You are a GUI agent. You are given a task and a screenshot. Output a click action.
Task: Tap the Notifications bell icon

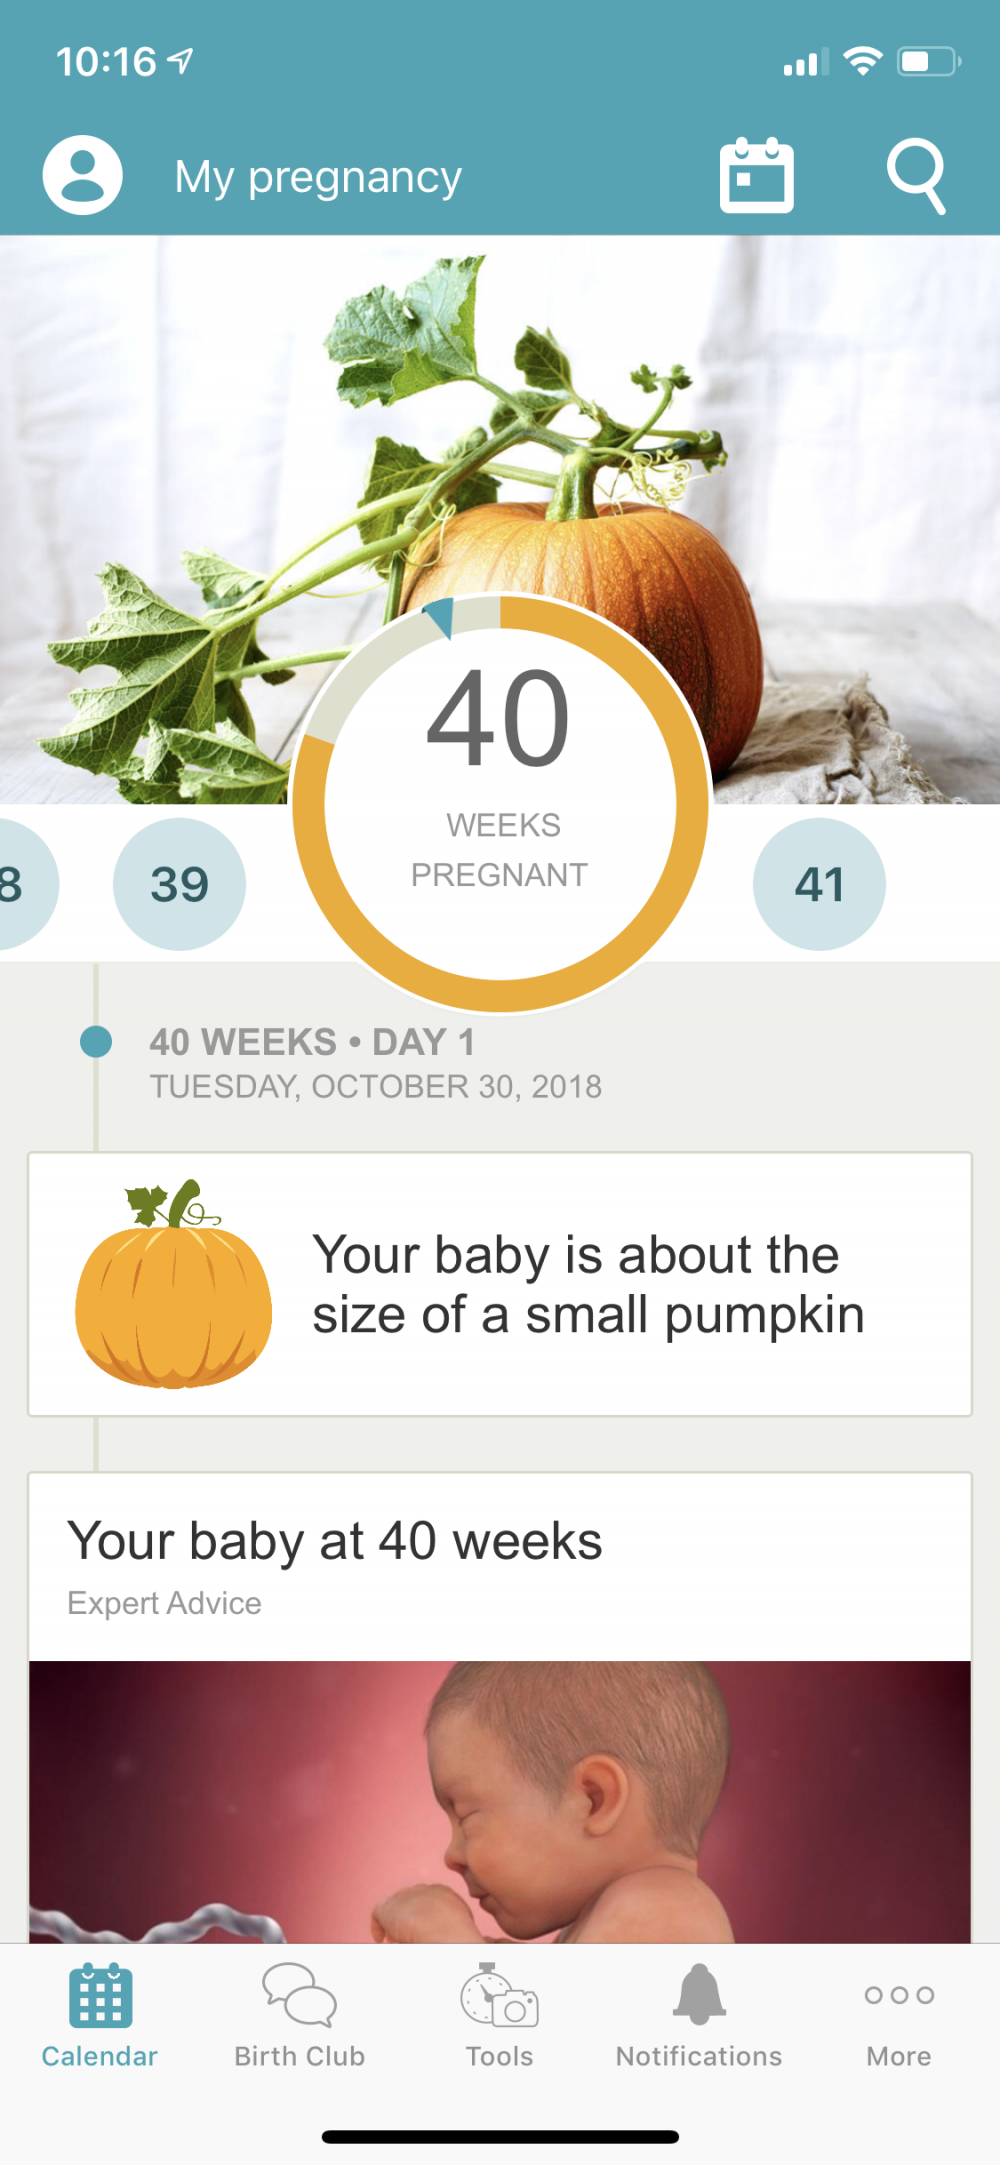click(x=699, y=1995)
